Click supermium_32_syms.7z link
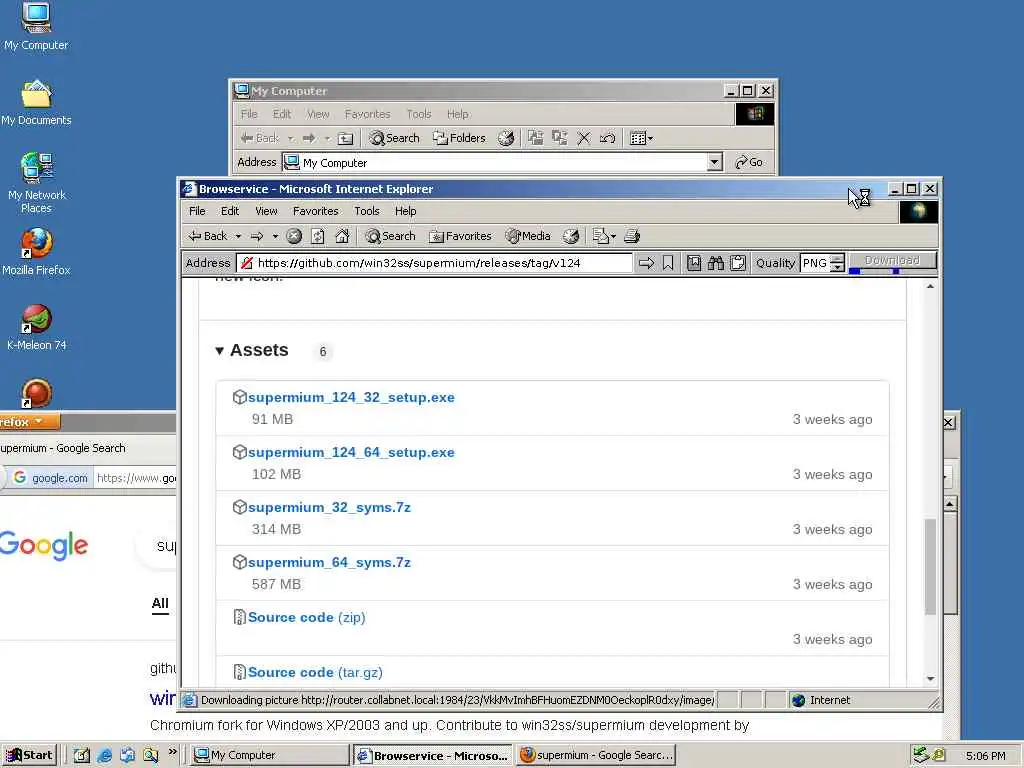 pyautogui.click(x=329, y=507)
